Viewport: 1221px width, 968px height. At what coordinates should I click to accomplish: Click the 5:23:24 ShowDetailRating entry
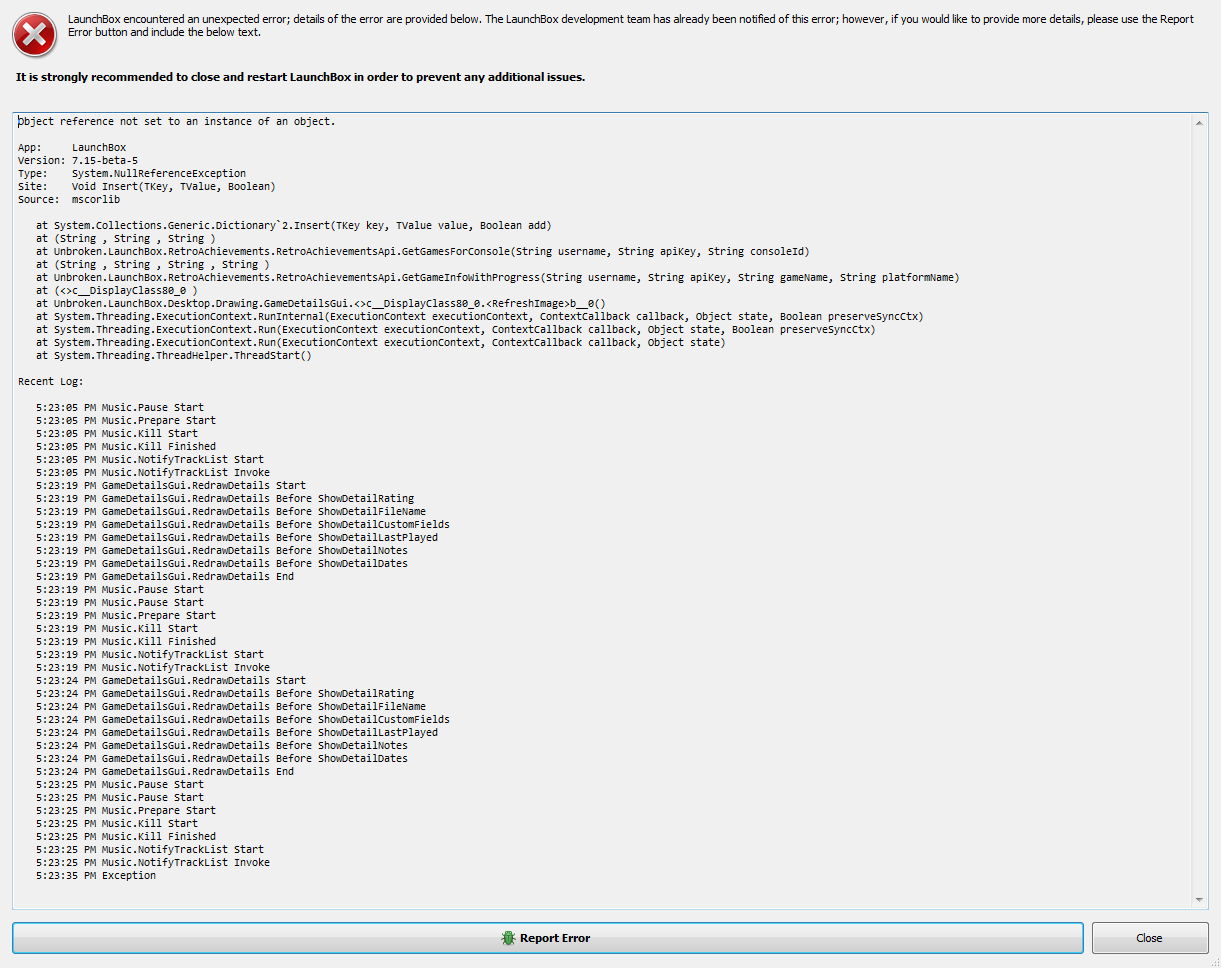[x=225, y=693]
